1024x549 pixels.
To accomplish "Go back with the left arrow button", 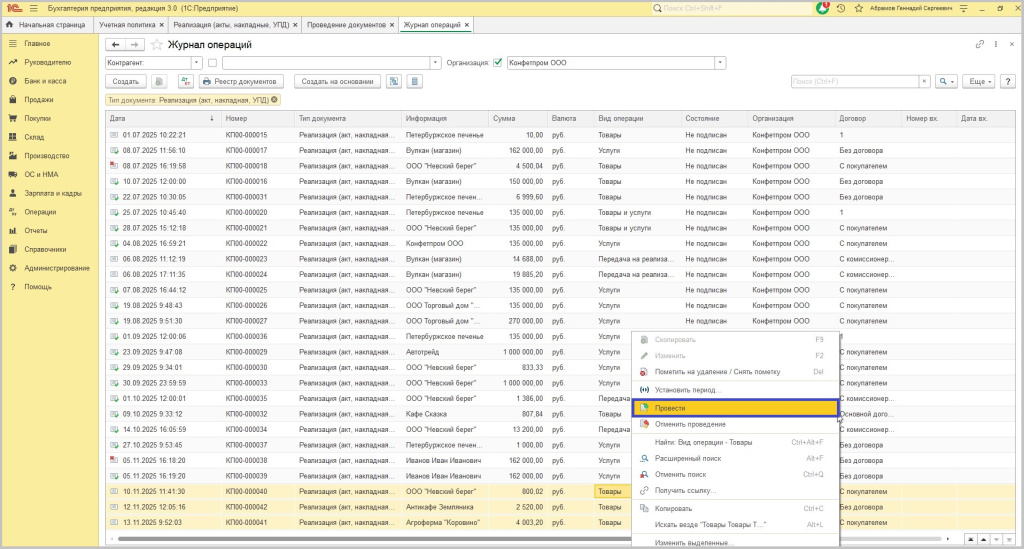I will (x=115, y=45).
